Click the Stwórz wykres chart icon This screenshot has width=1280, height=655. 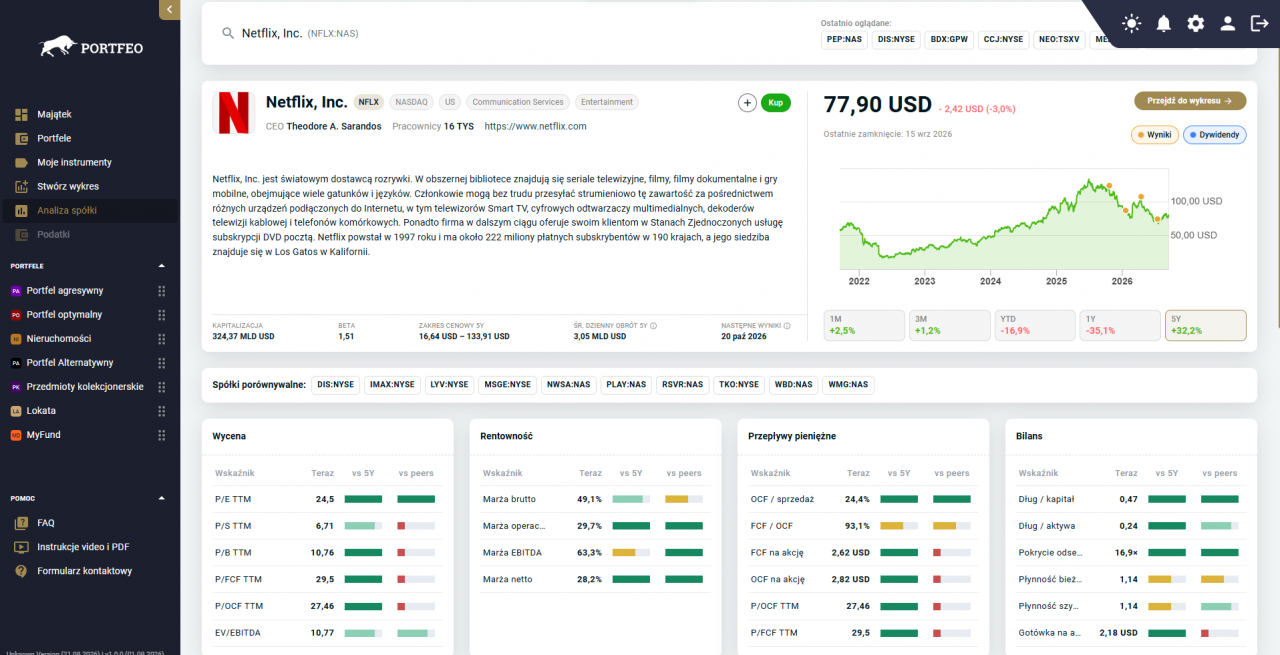[x=21, y=186]
